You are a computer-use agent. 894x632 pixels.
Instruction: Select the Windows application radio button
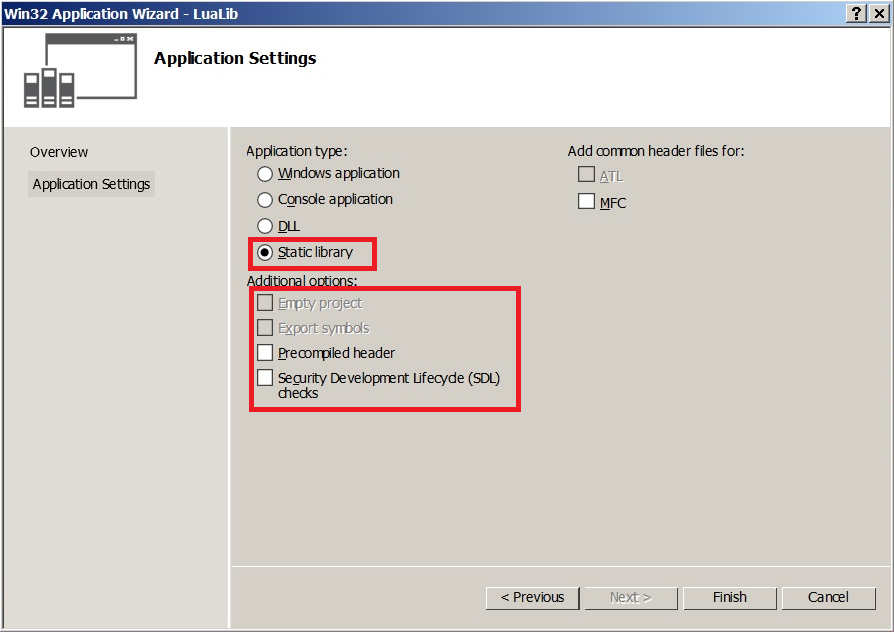point(265,173)
